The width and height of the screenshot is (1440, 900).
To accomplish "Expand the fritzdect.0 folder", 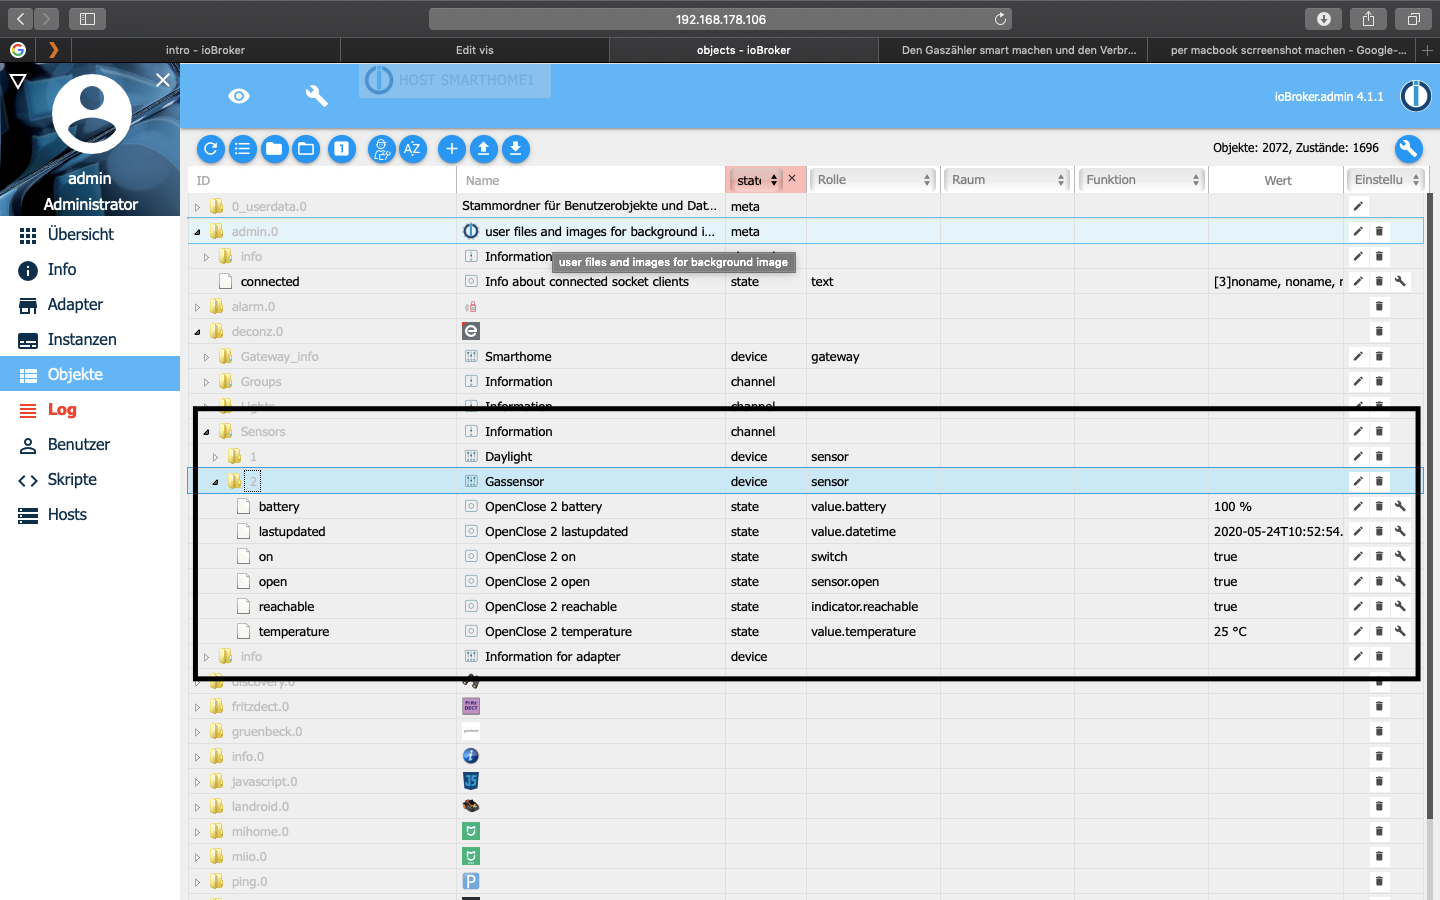I will pyautogui.click(x=198, y=707).
